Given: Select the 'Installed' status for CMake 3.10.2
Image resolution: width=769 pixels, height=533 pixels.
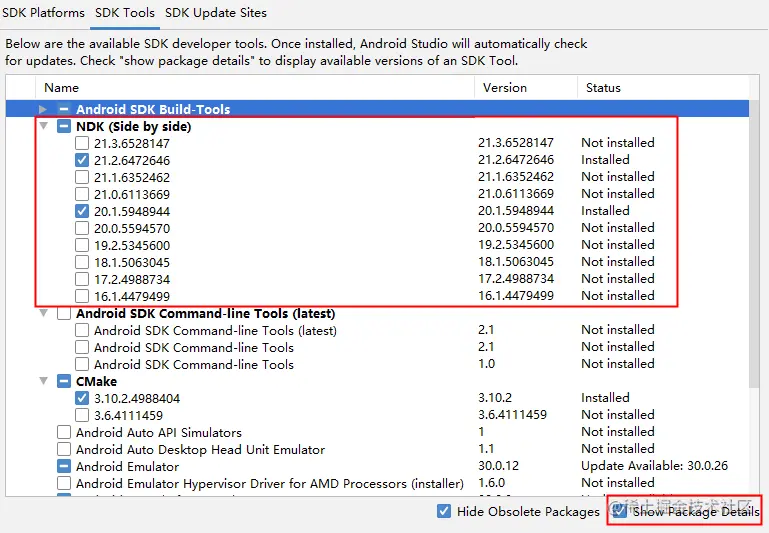Looking at the screenshot, I should (605, 398).
